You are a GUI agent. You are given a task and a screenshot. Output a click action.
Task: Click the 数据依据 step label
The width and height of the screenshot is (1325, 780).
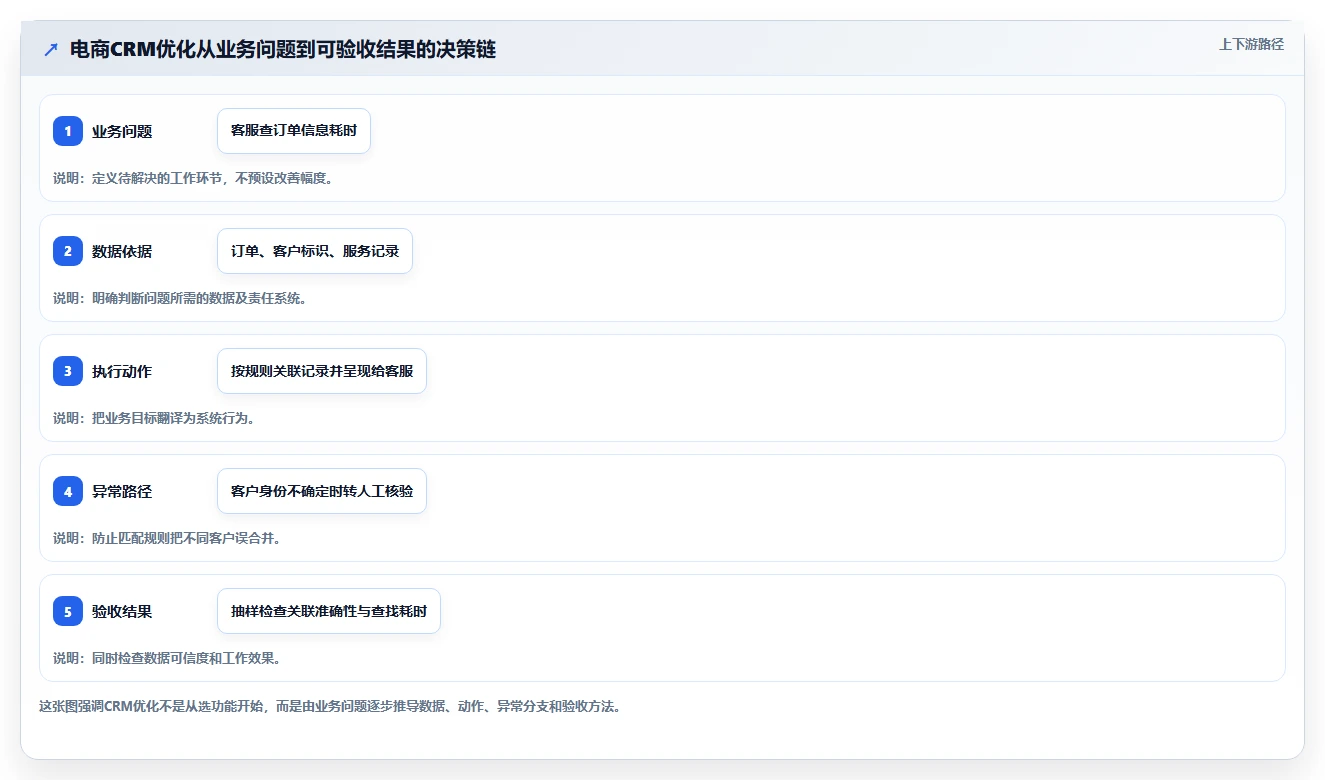click(122, 251)
